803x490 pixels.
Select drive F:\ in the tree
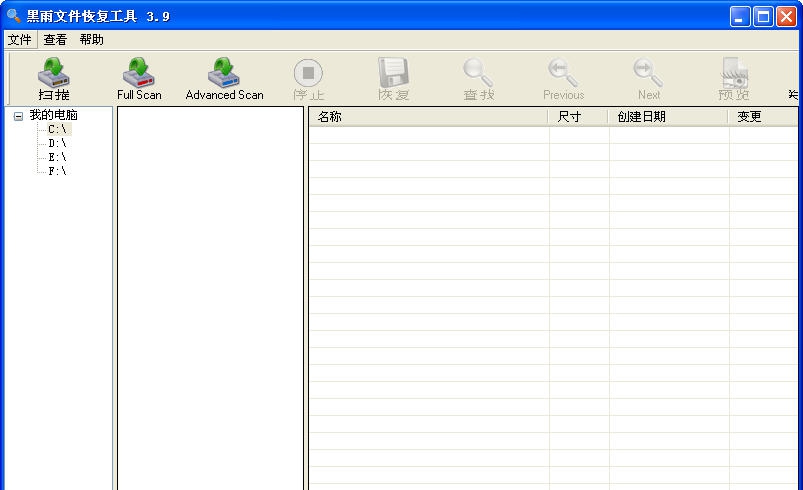click(x=57, y=171)
